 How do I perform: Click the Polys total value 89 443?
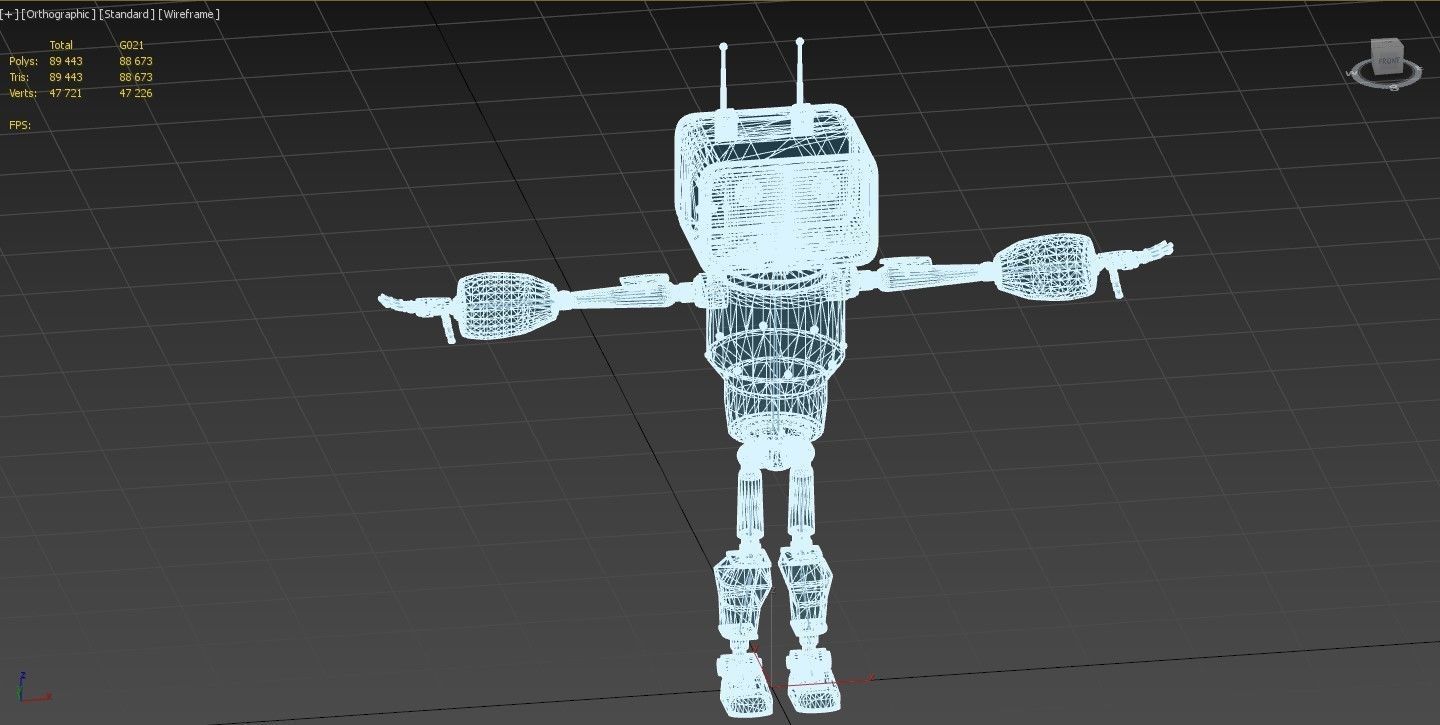coord(66,61)
